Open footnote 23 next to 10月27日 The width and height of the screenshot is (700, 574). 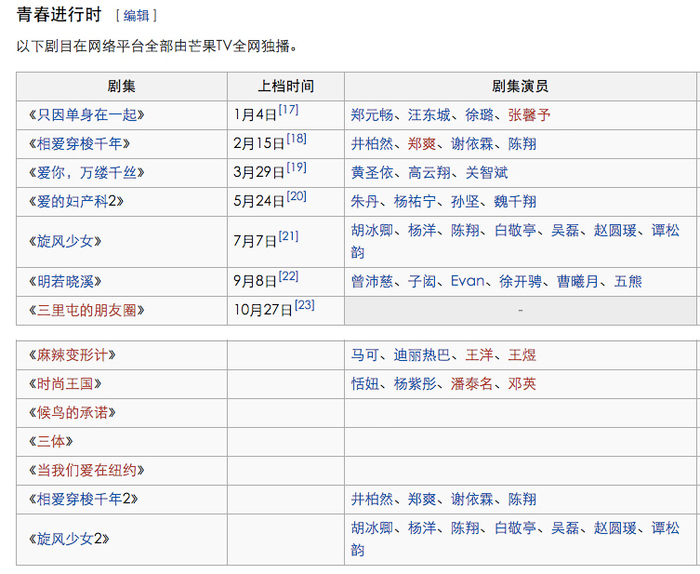coord(305,305)
